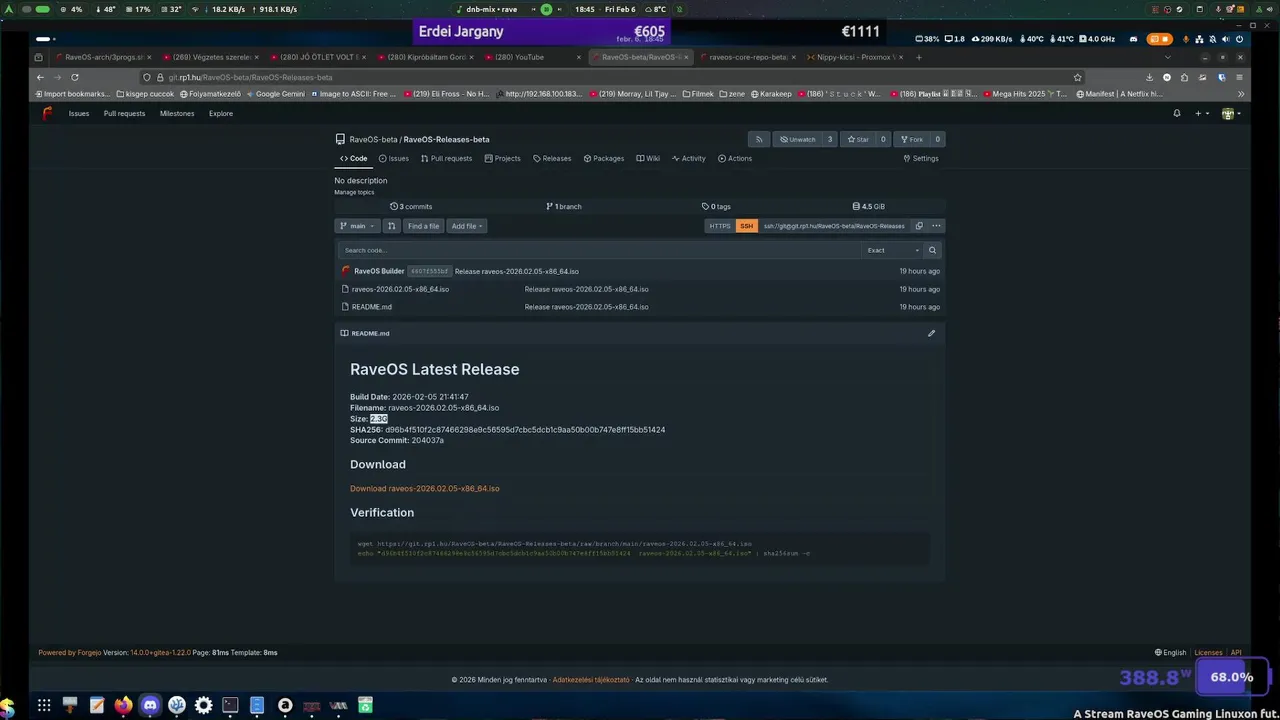Open the green app icon in taskbar
Image resolution: width=1280 pixels, height=720 pixels.
click(365, 705)
